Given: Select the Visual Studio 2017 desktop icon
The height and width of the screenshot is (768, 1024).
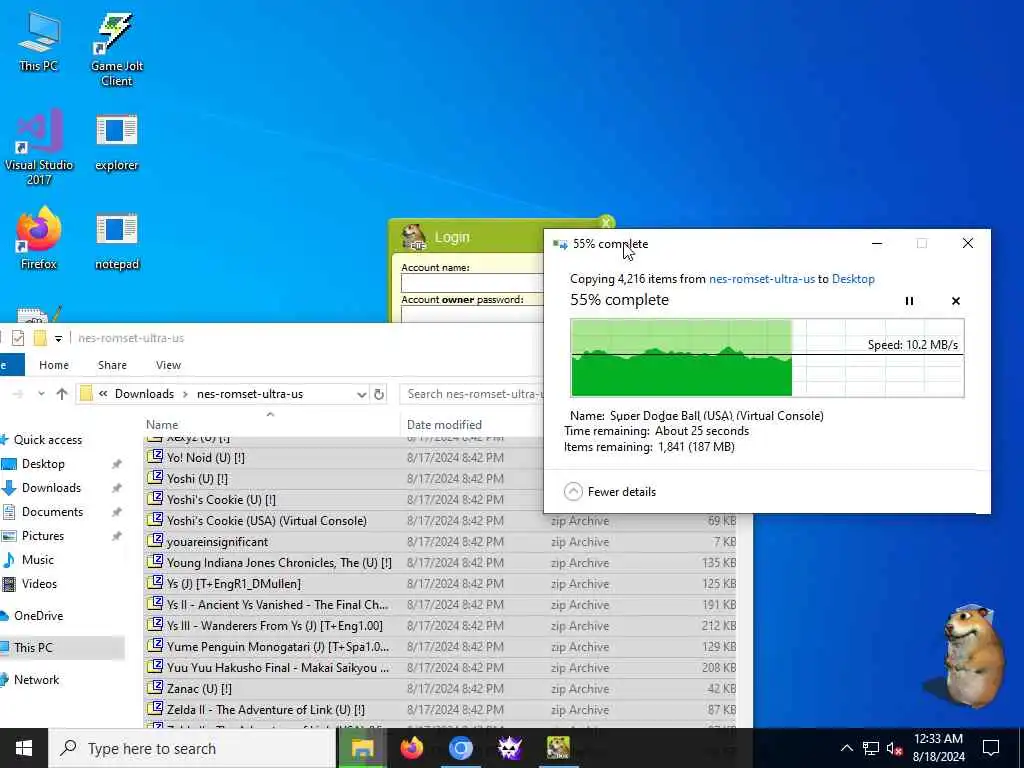Looking at the screenshot, I should pyautogui.click(x=39, y=147).
